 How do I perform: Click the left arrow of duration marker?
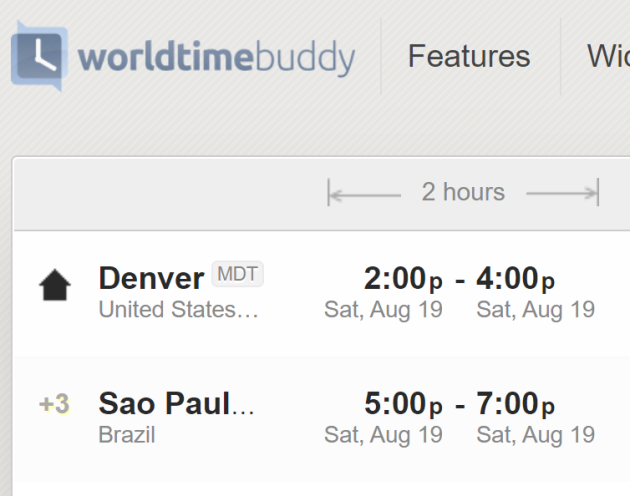(x=364, y=193)
